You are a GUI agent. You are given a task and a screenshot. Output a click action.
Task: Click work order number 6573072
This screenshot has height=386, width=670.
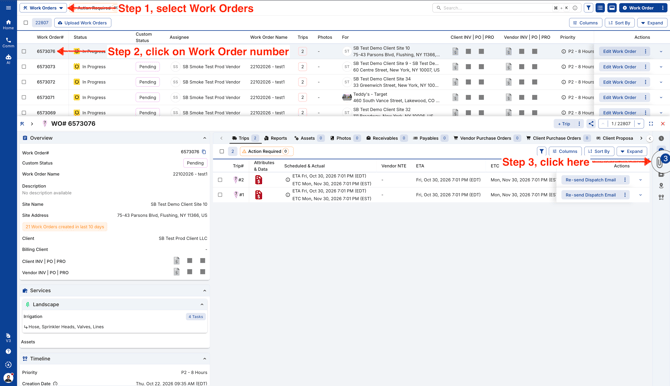[46, 82]
